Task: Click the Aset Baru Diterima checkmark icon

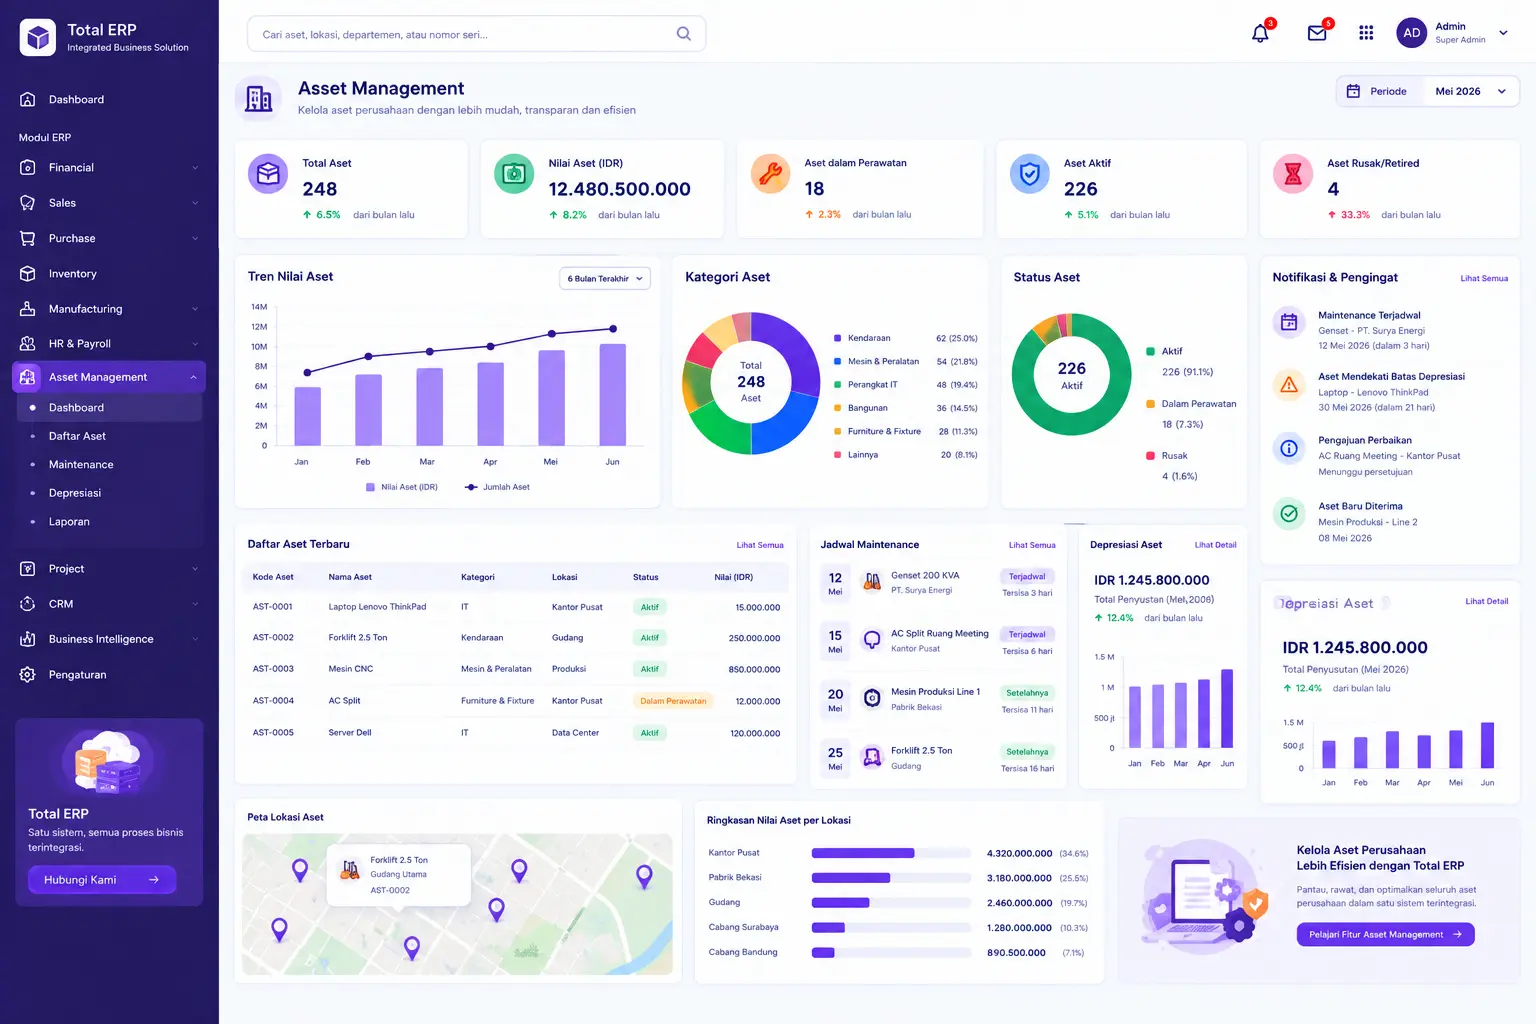Action: 1289,513
